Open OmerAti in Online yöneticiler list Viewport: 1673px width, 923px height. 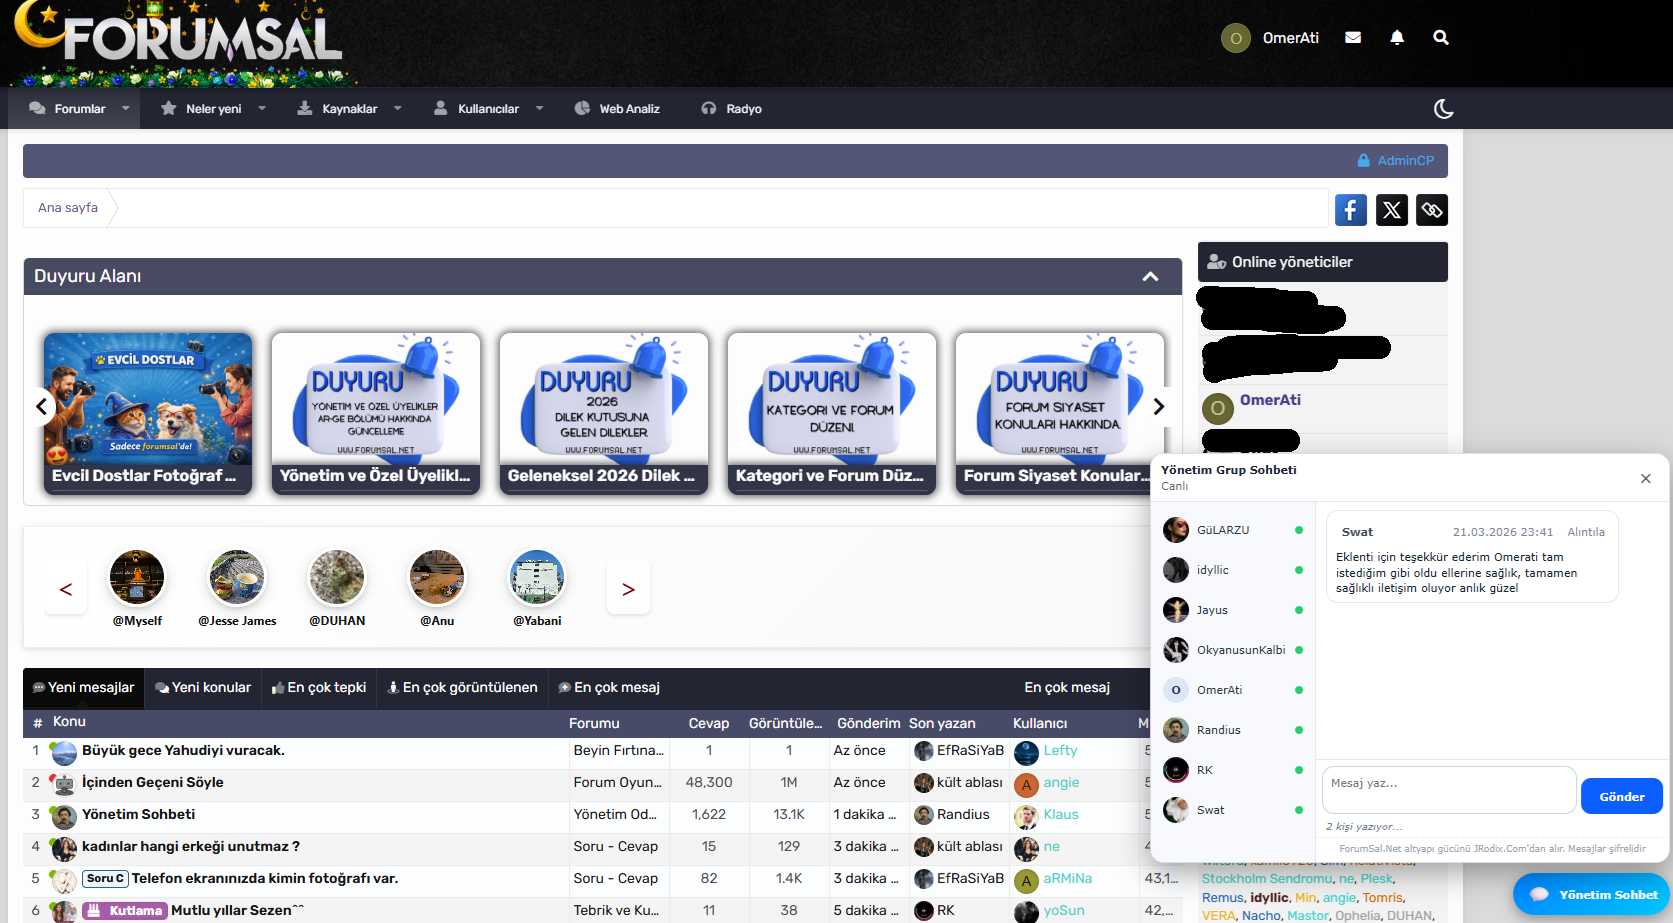1270,400
